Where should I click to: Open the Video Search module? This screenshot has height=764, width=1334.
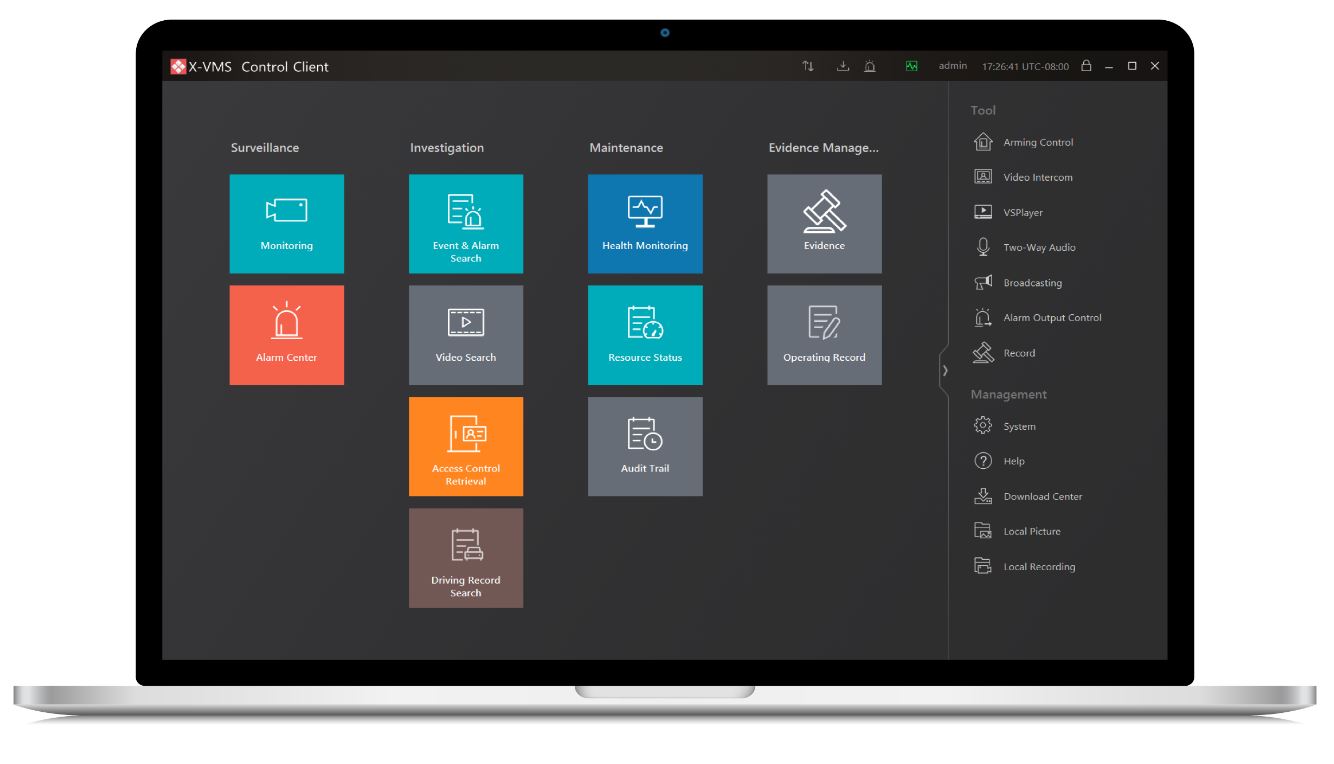465,335
